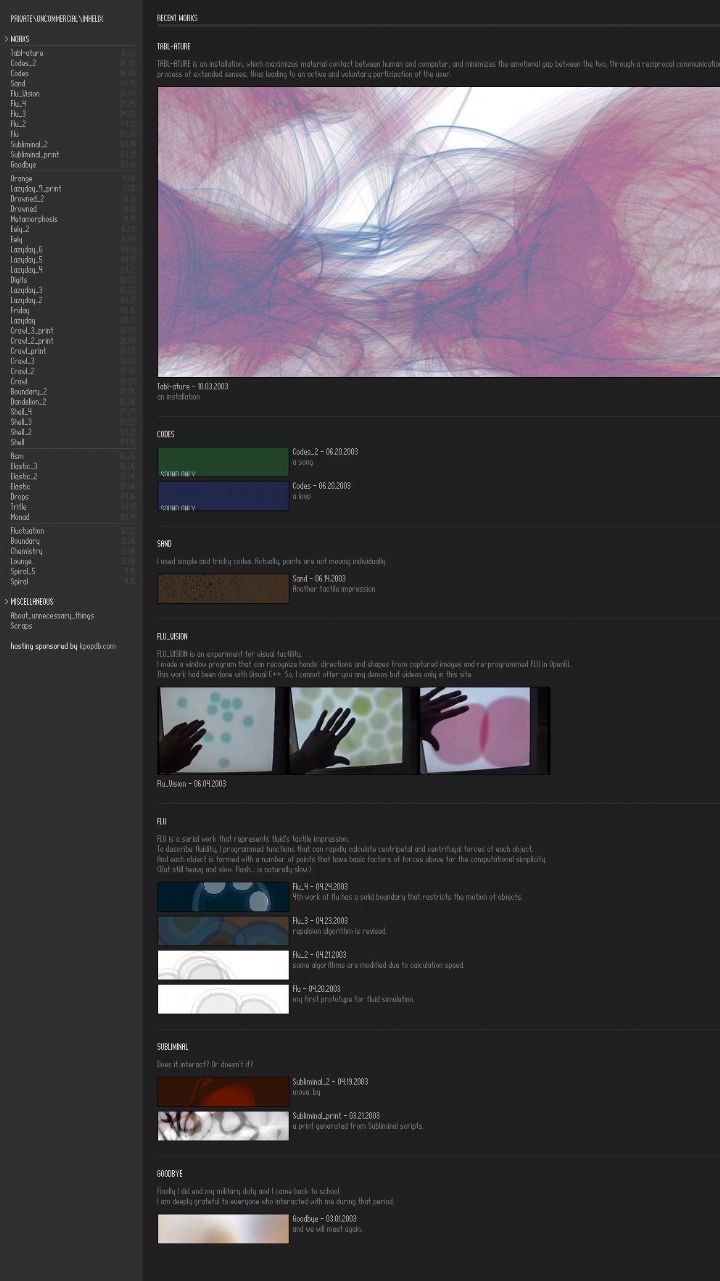Open Lounge sidebar entry
This screenshot has width=720, height=1281.
point(21,561)
